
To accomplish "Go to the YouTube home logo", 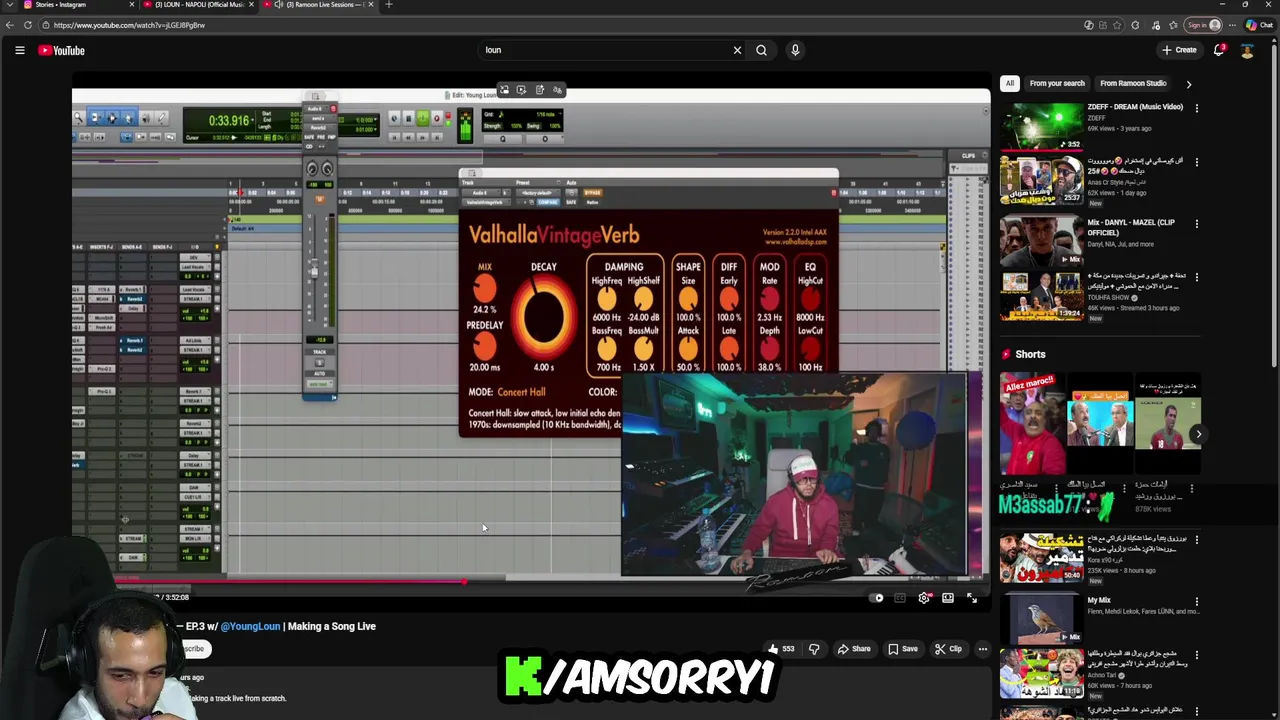I will pyautogui.click(x=61, y=50).
